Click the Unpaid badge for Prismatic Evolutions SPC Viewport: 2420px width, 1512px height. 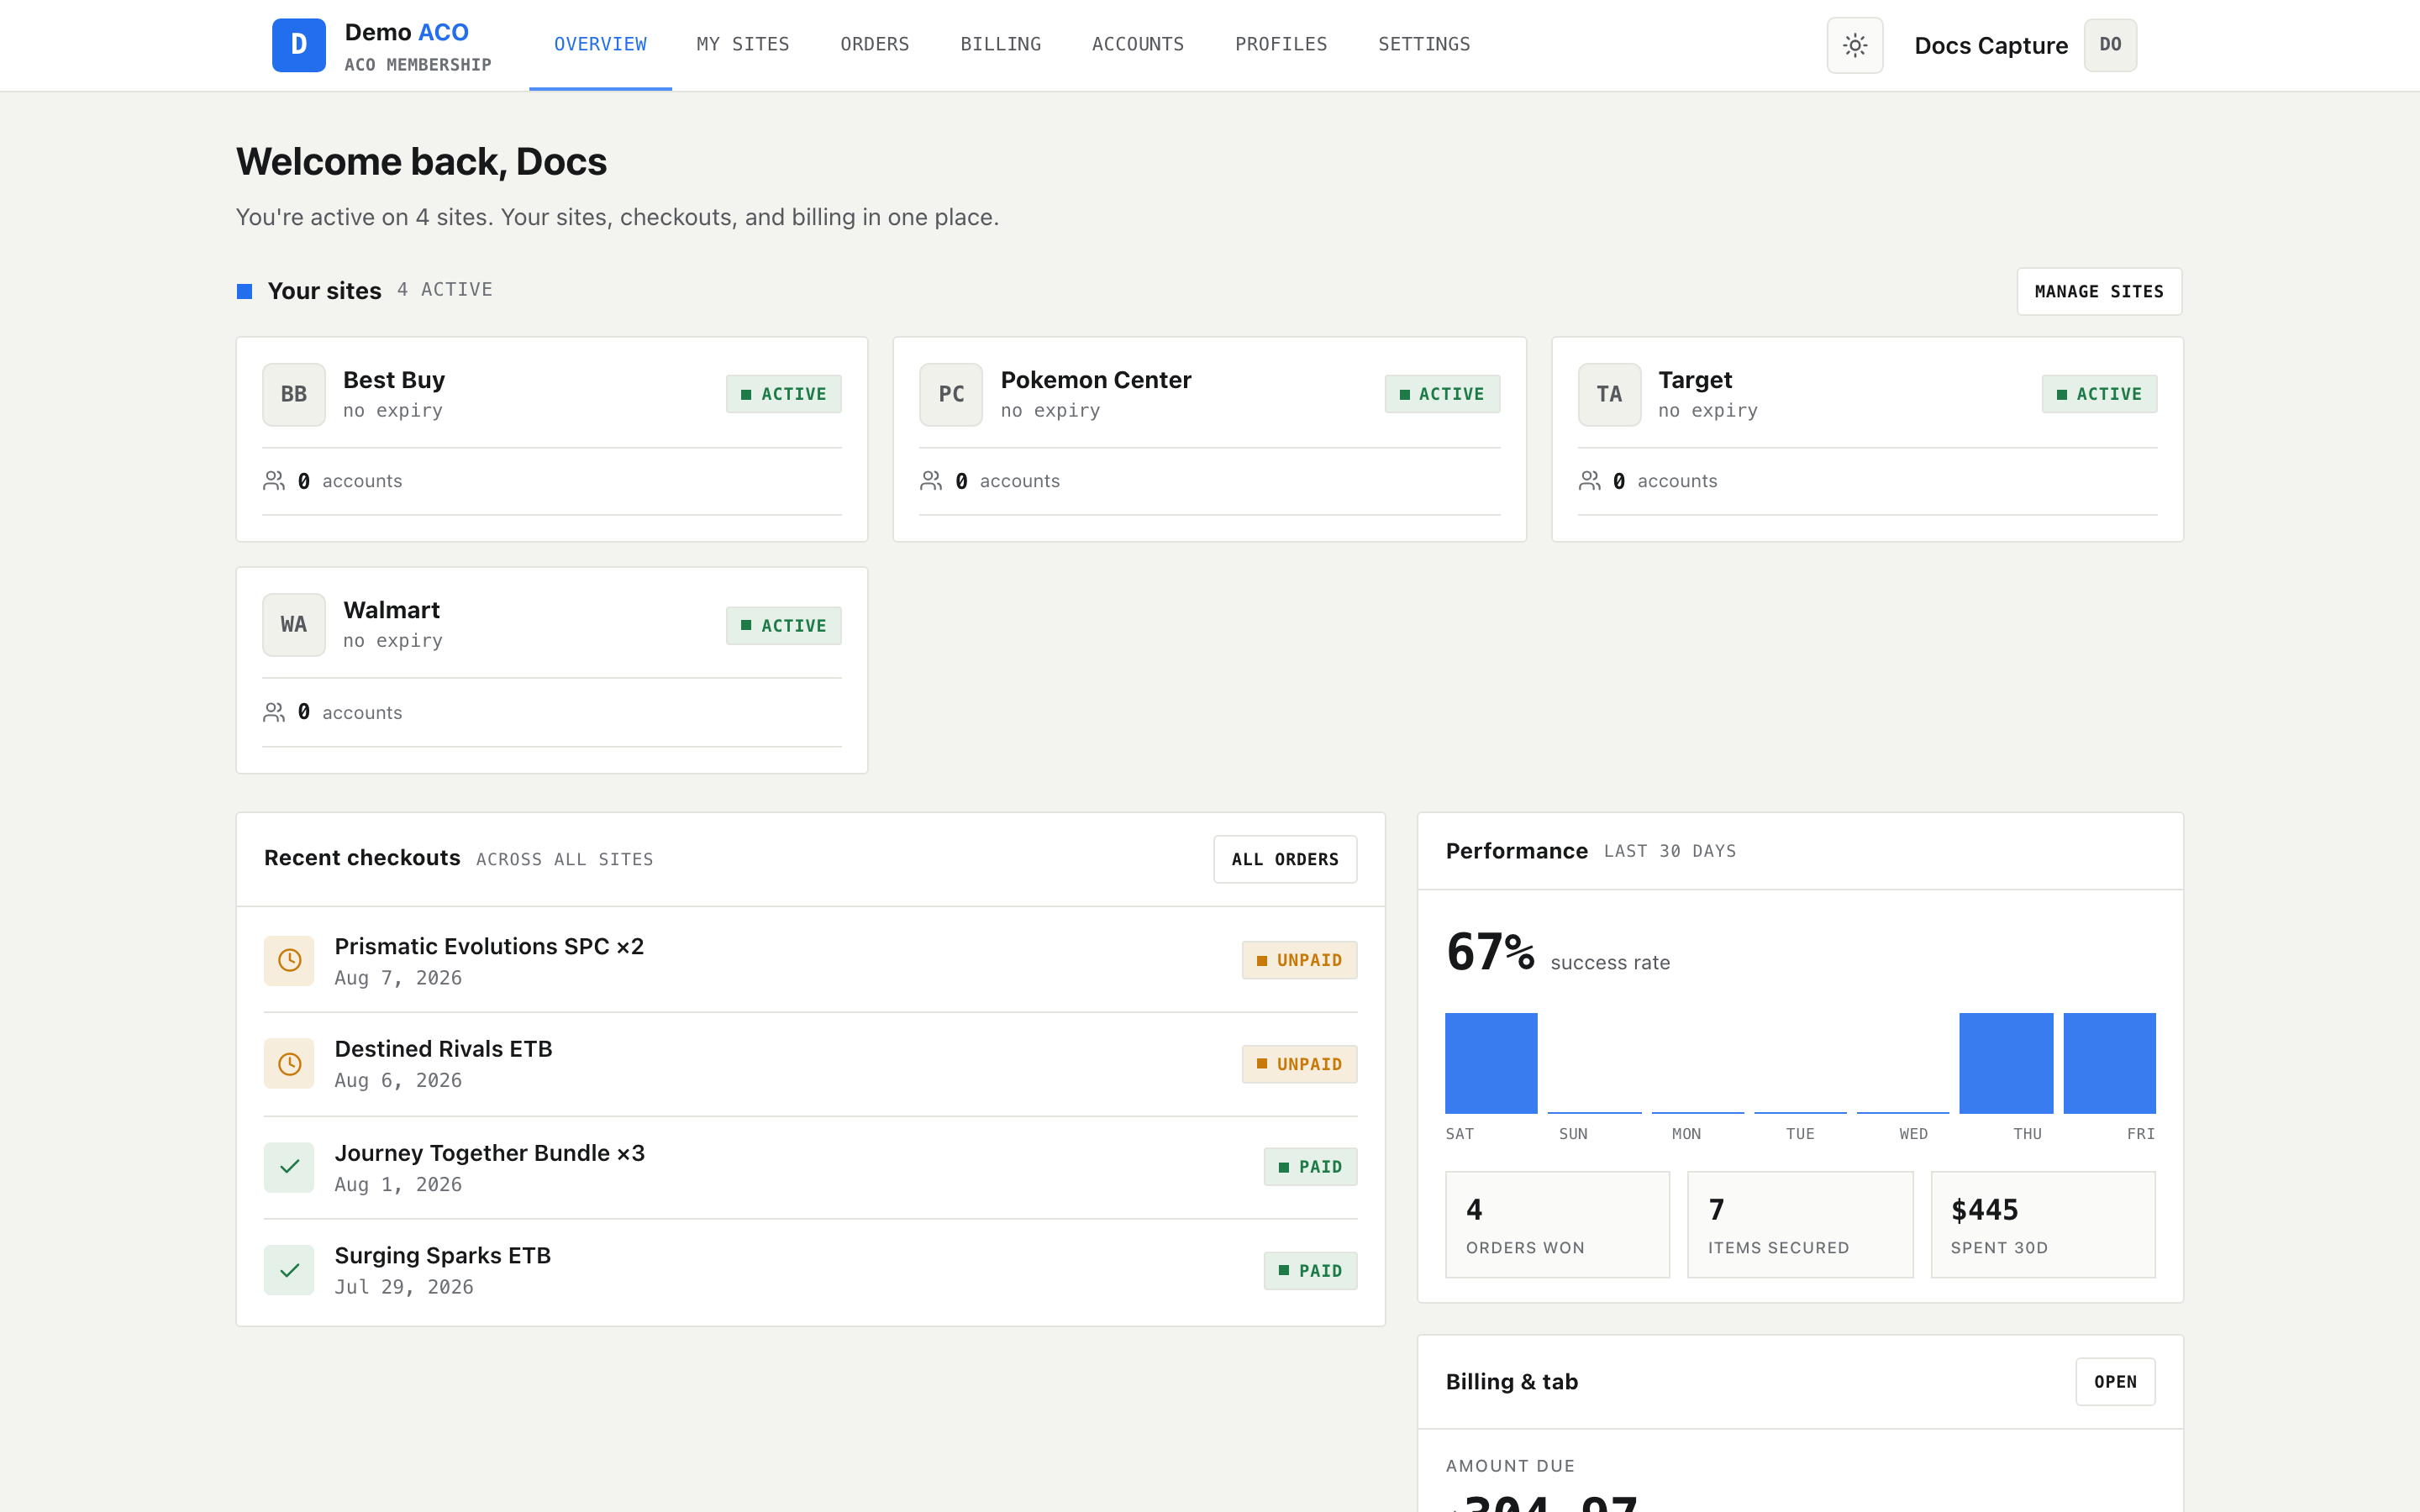(x=1299, y=960)
